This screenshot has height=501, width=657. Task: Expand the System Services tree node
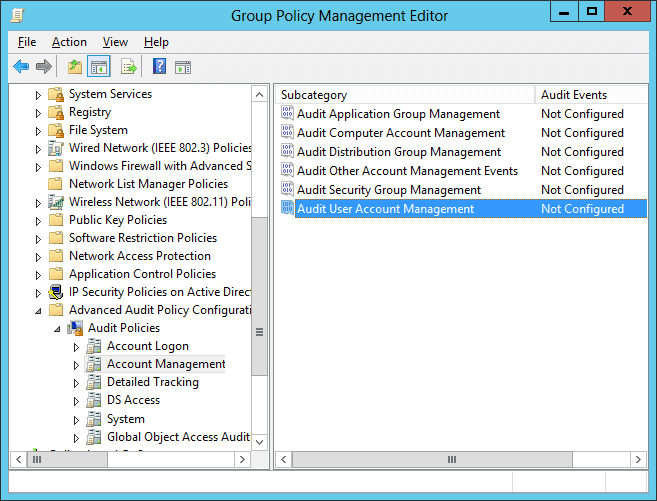[x=38, y=95]
